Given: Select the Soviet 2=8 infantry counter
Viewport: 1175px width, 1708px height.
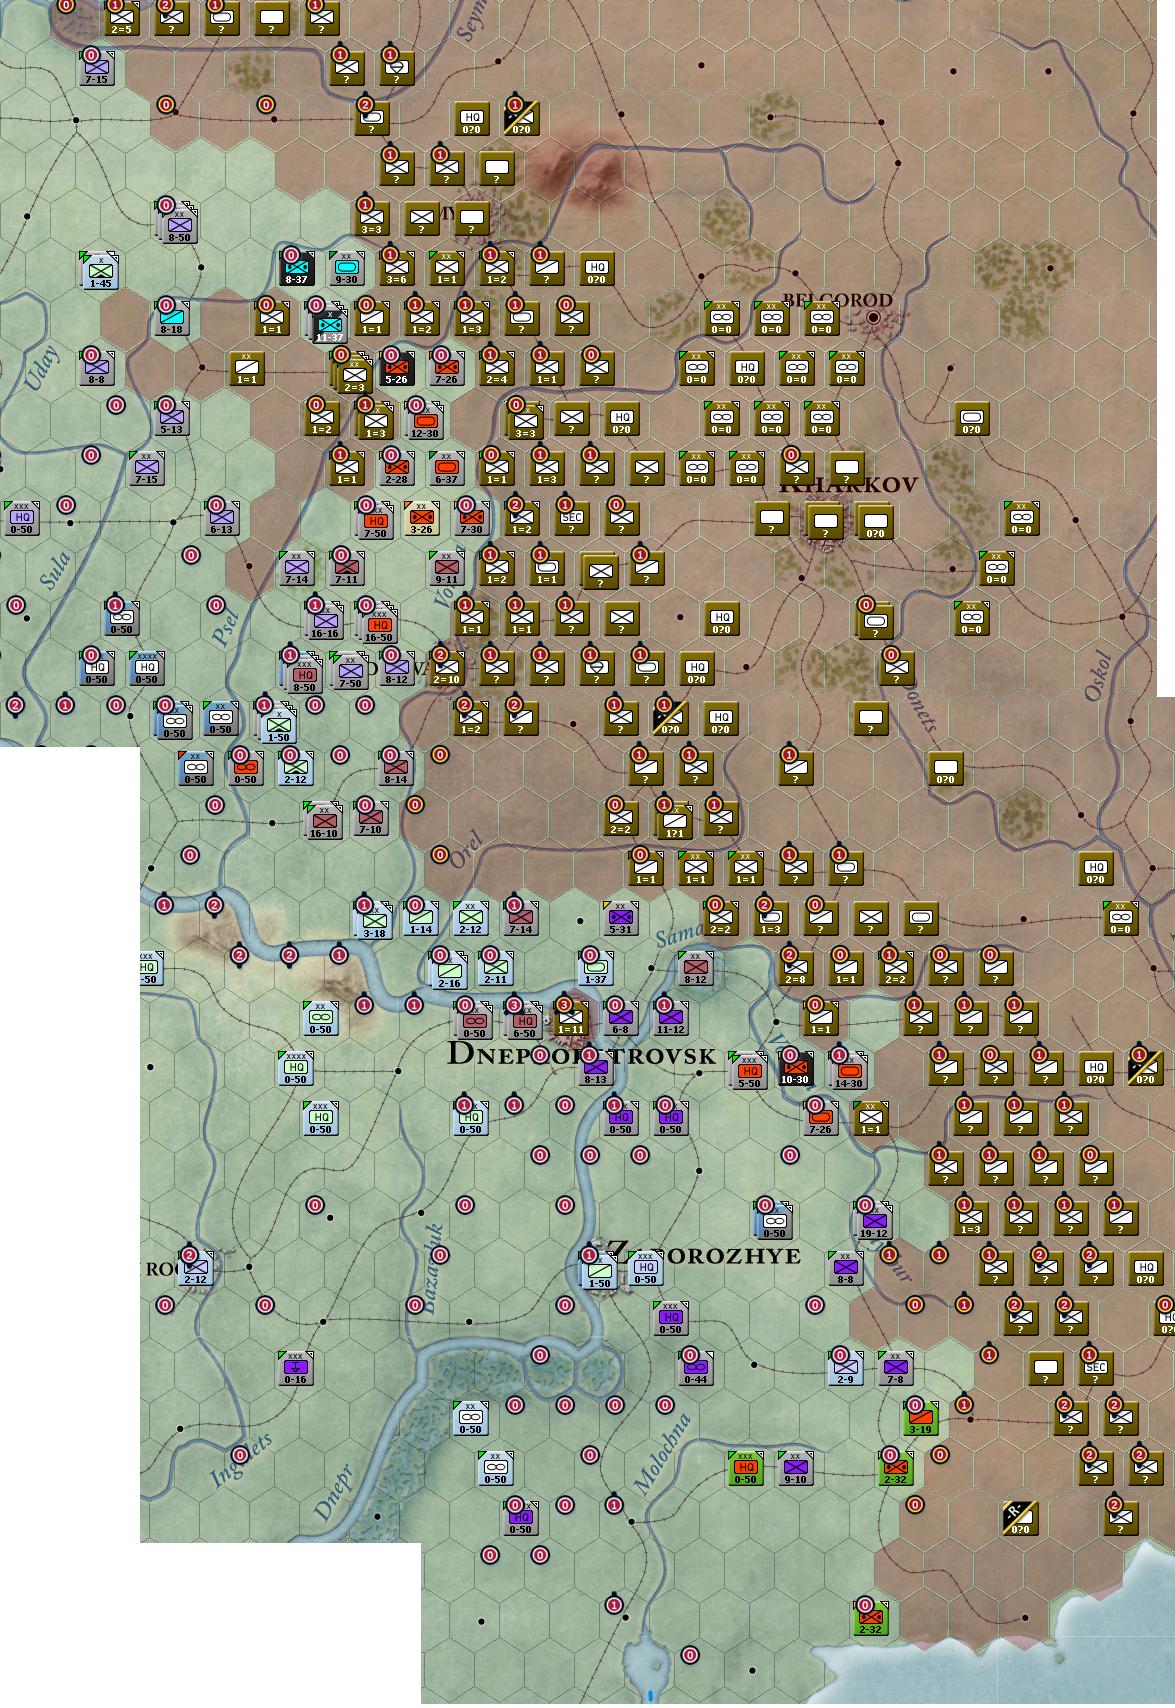Looking at the screenshot, I should (x=796, y=967).
